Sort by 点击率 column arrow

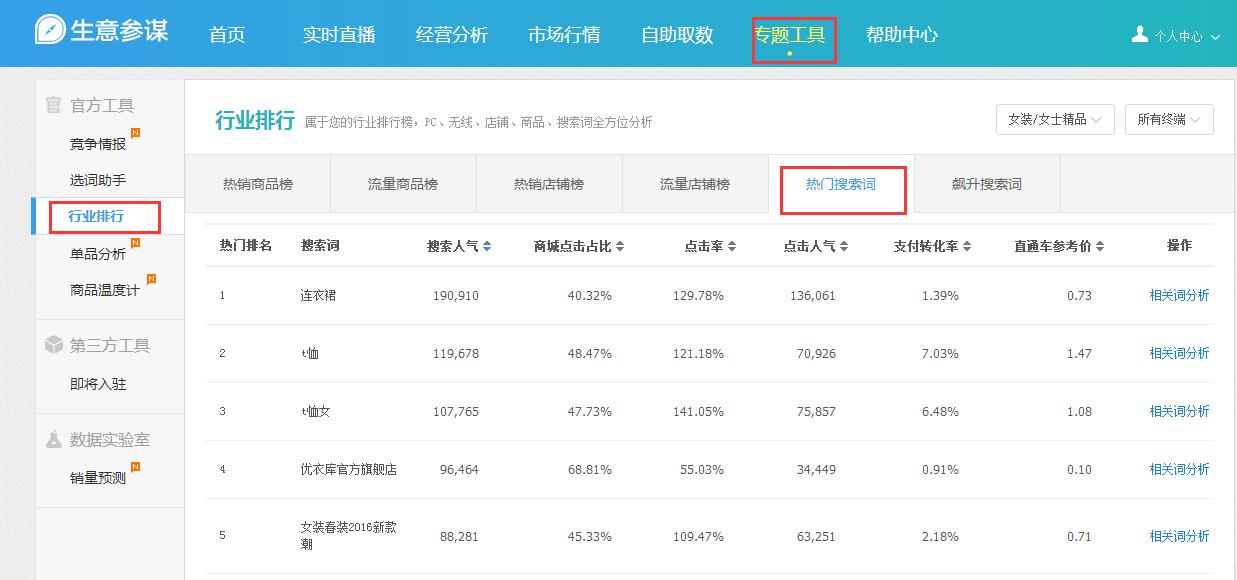pyautogui.click(x=732, y=246)
